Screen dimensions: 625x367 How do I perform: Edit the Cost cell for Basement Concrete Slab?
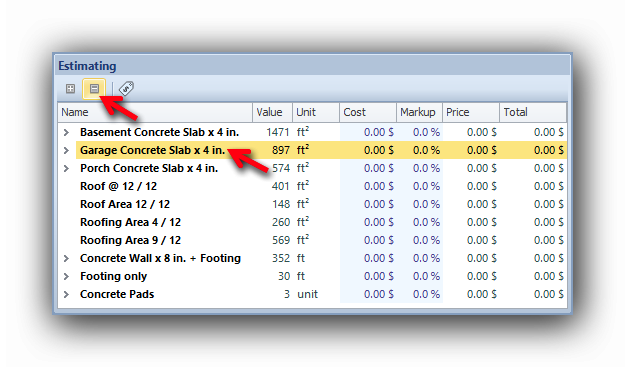(x=368, y=132)
